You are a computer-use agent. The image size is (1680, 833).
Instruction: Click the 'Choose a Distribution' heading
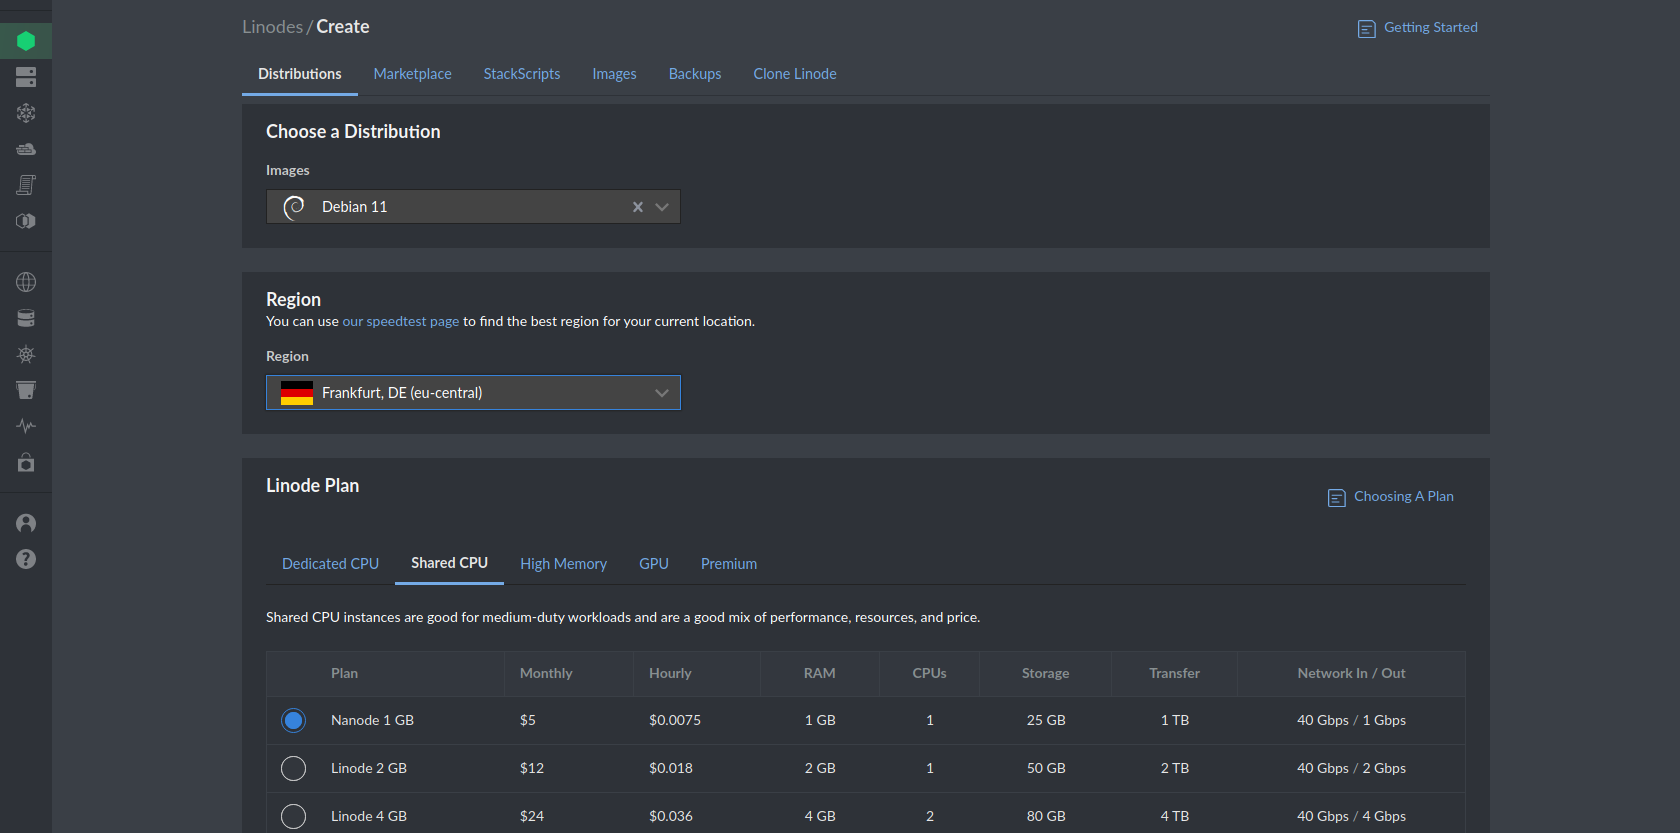(x=353, y=132)
